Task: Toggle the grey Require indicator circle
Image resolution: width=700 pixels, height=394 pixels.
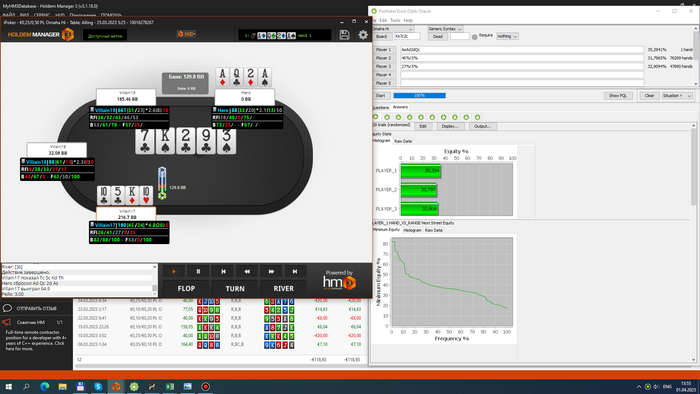Action: click(475, 37)
